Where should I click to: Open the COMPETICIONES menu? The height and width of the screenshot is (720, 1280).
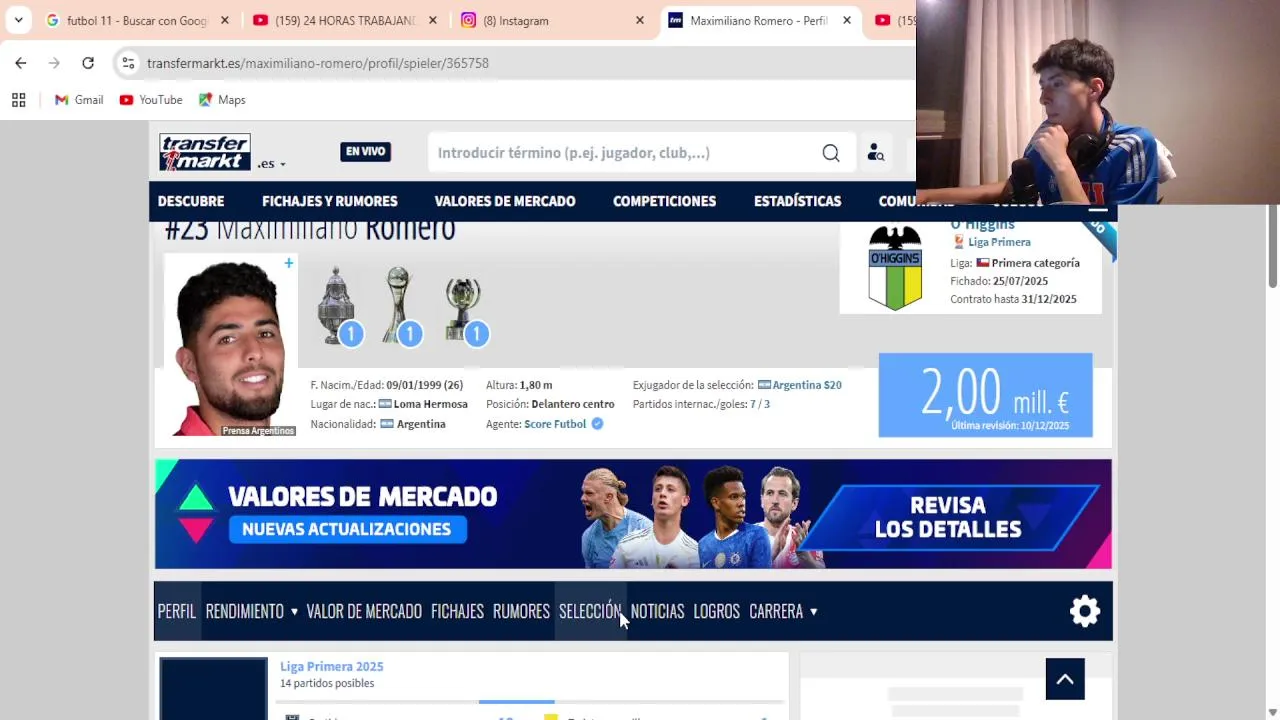(665, 201)
